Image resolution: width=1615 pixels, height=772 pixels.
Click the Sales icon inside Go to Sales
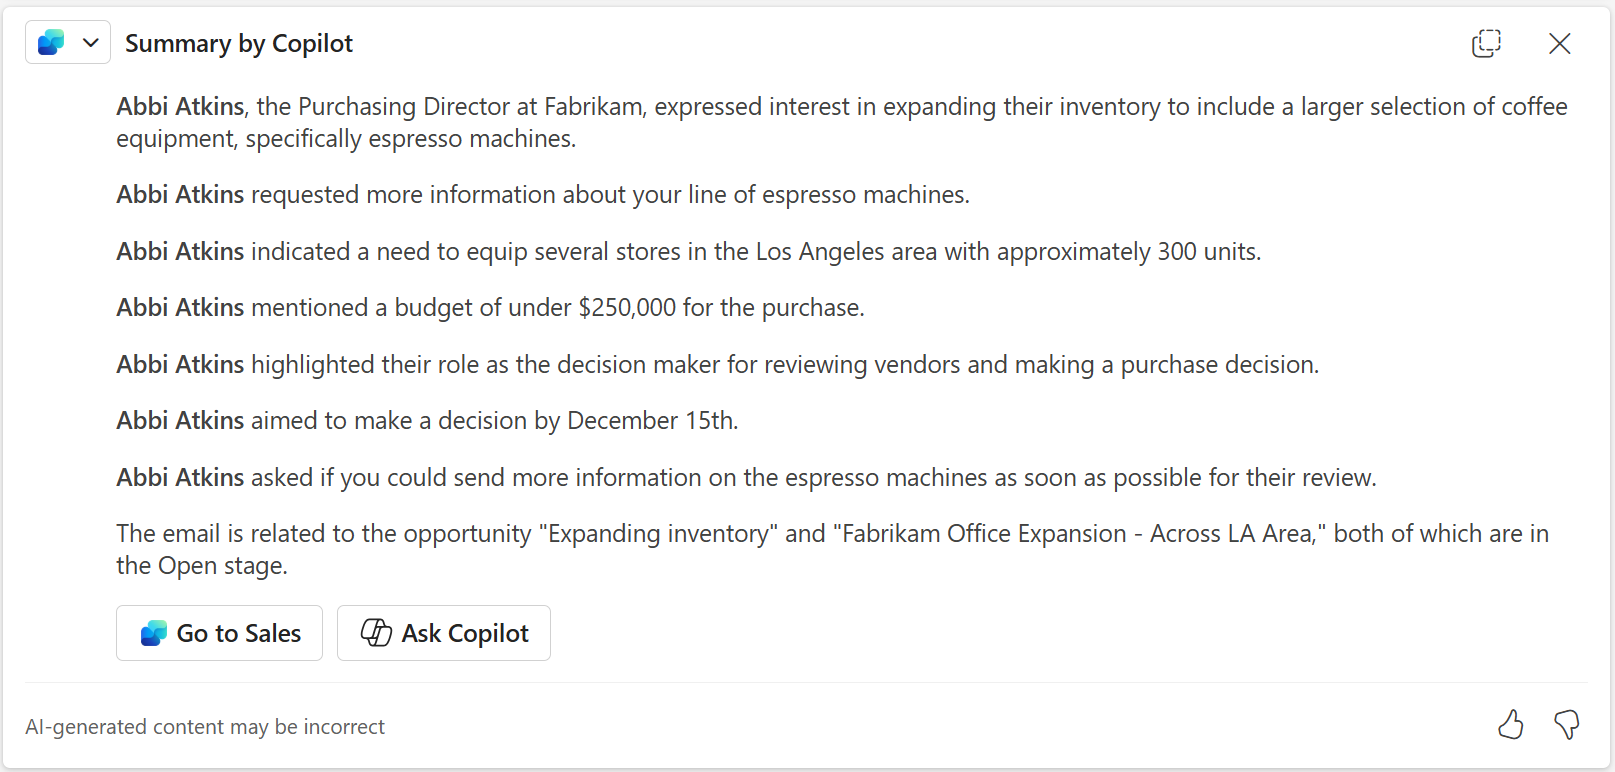tap(154, 633)
